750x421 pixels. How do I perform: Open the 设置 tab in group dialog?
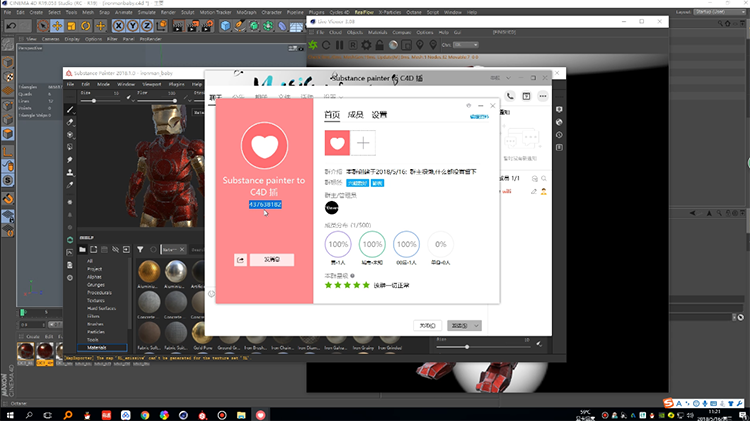[379, 115]
